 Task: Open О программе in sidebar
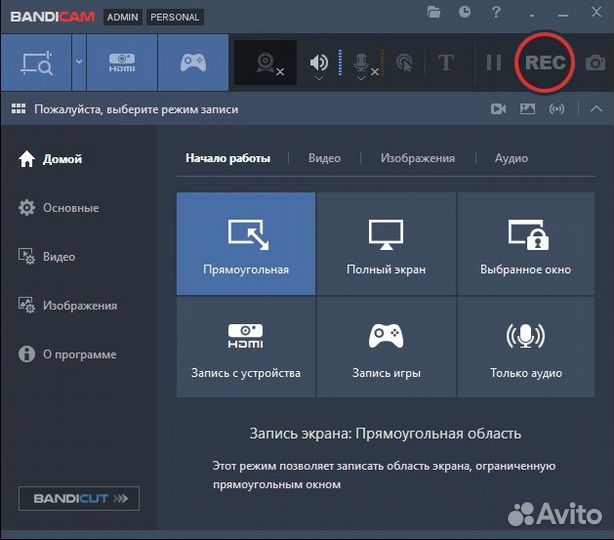pyautogui.click(x=67, y=354)
